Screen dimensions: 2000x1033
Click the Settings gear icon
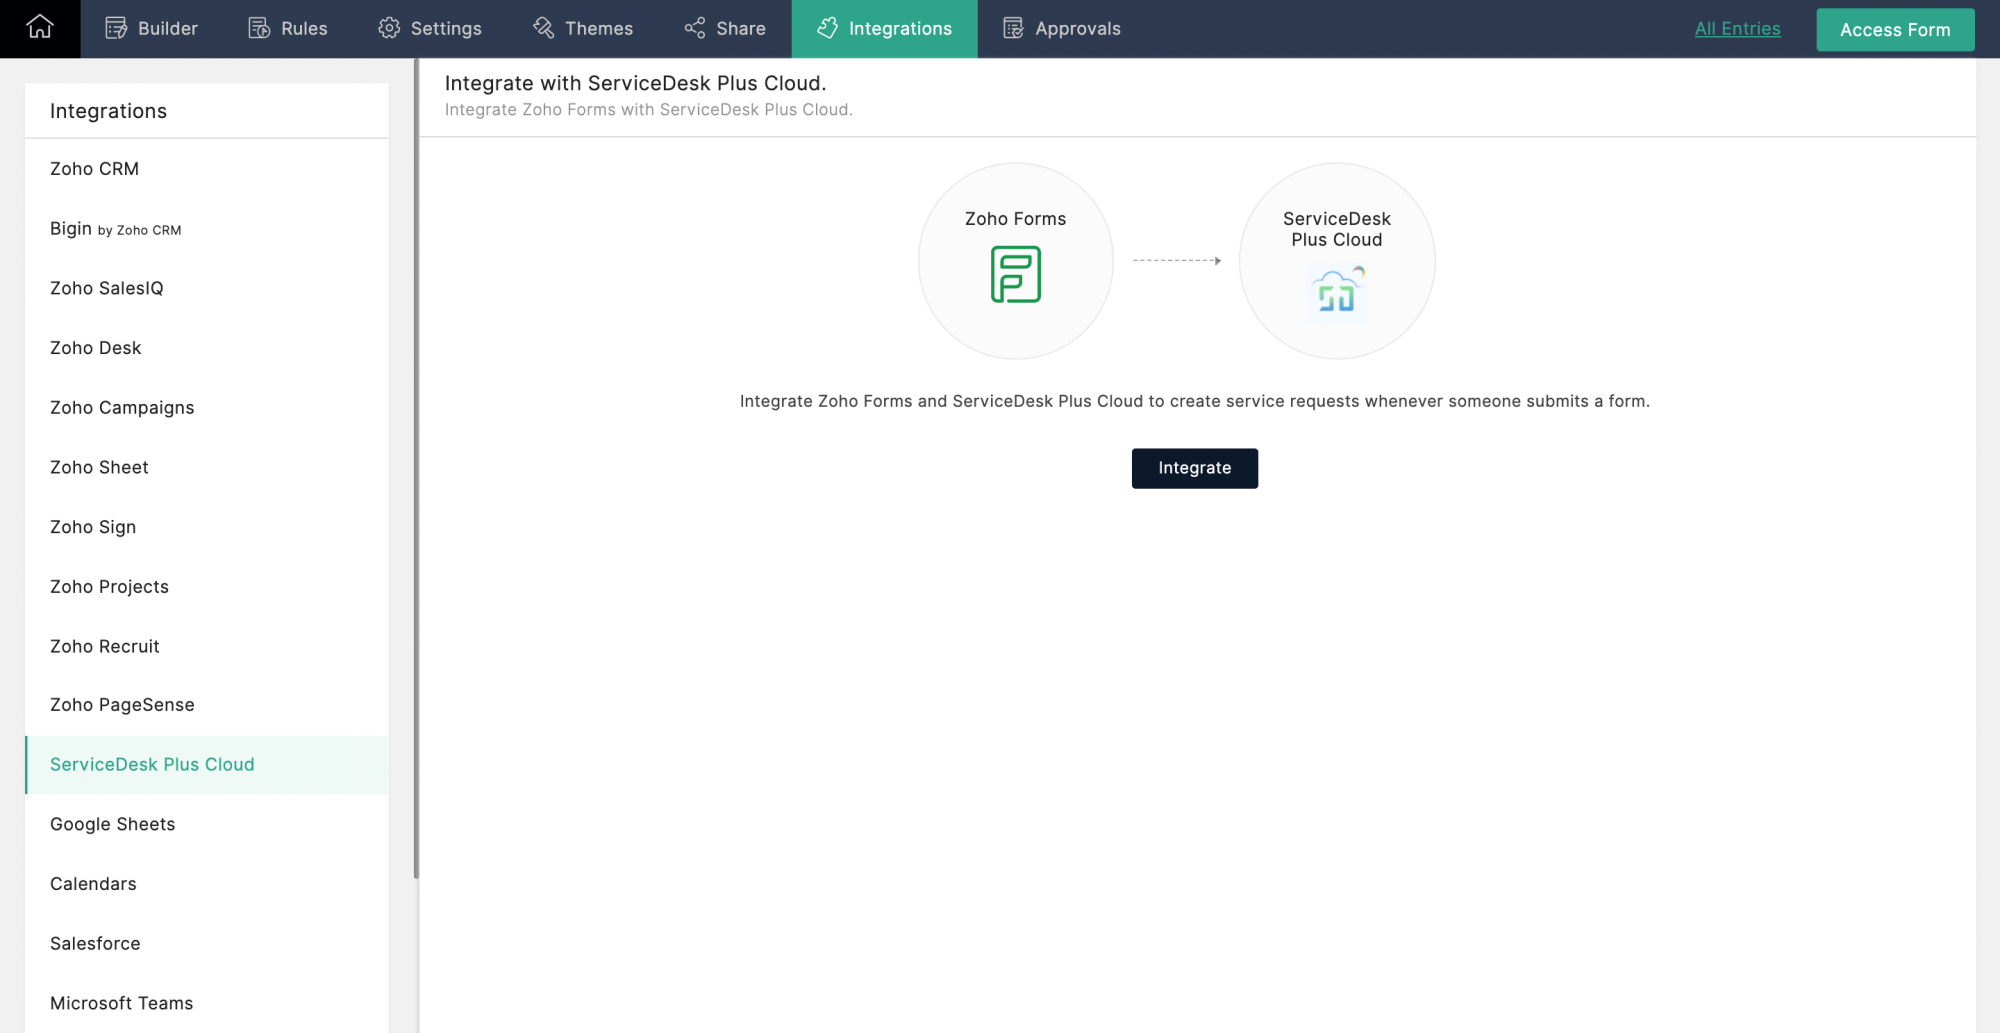pyautogui.click(x=389, y=28)
